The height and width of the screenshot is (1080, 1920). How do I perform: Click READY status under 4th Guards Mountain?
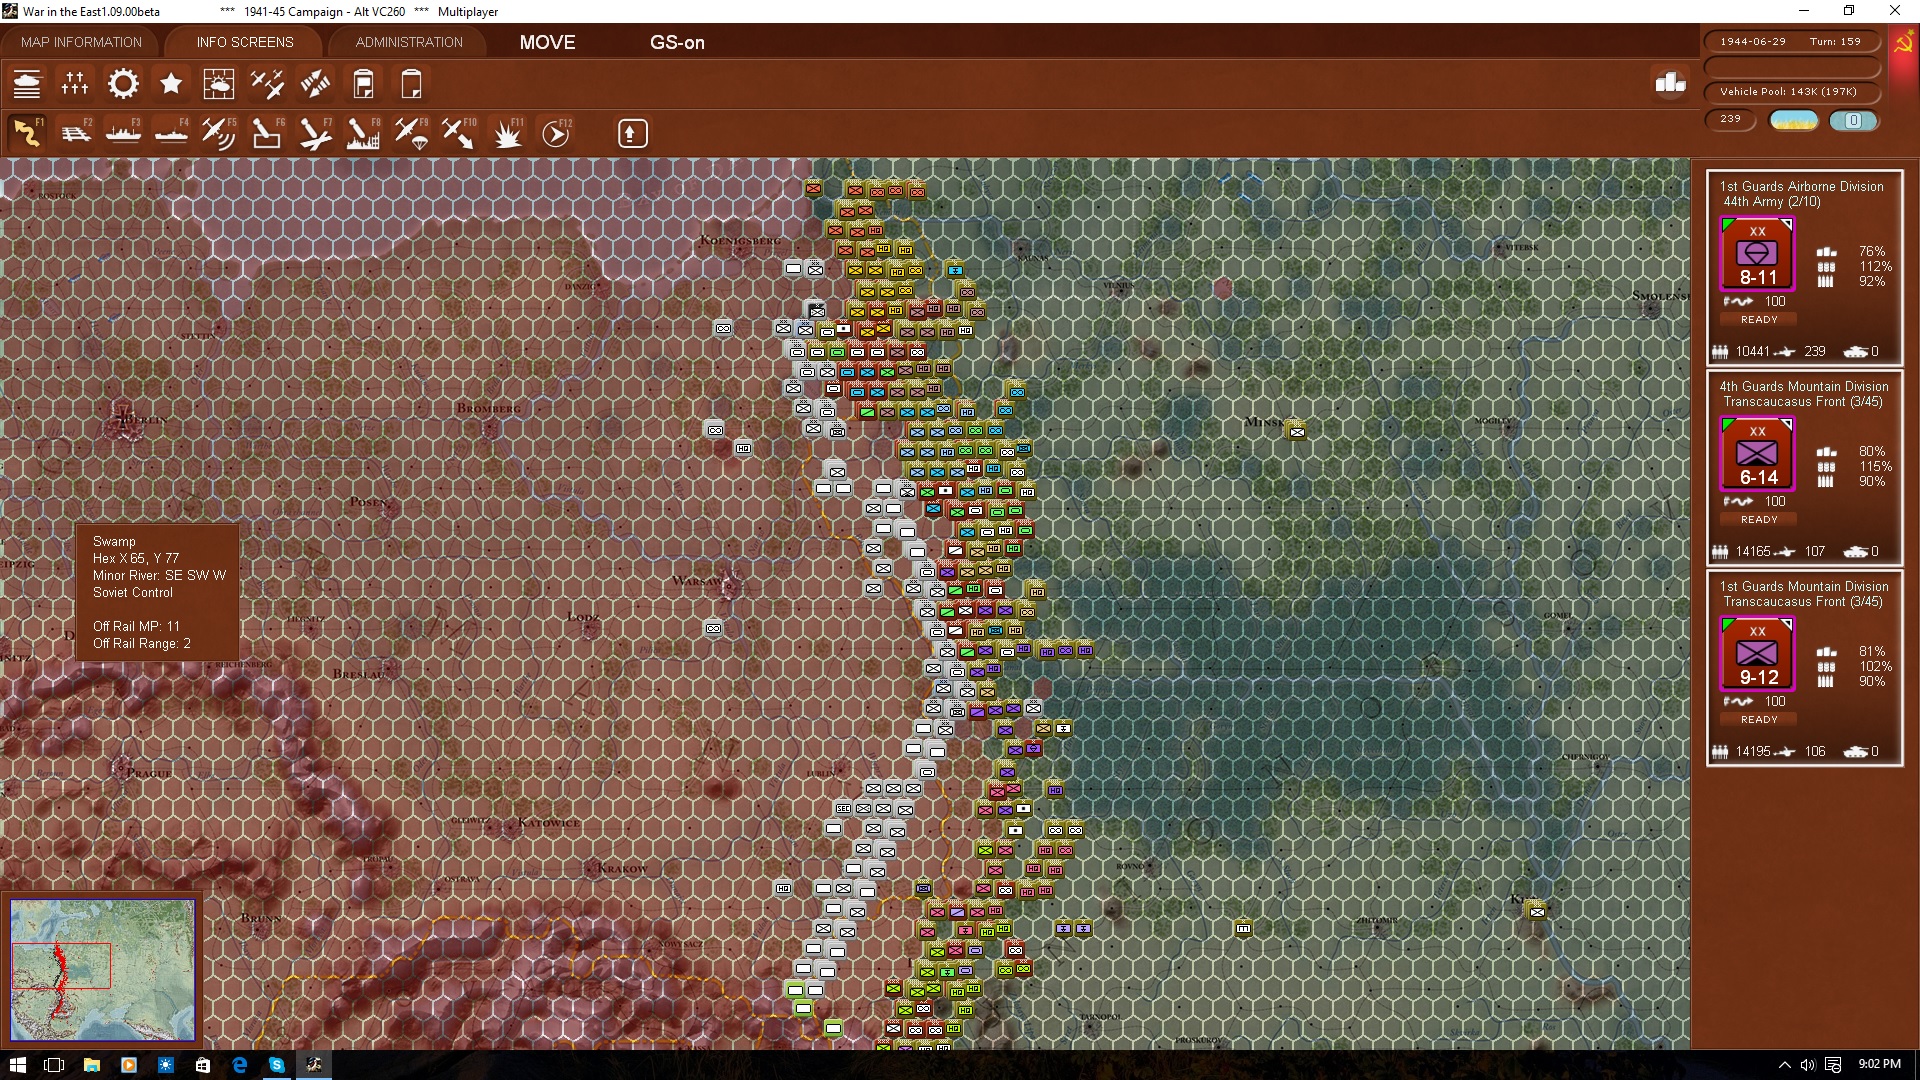(x=1759, y=520)
